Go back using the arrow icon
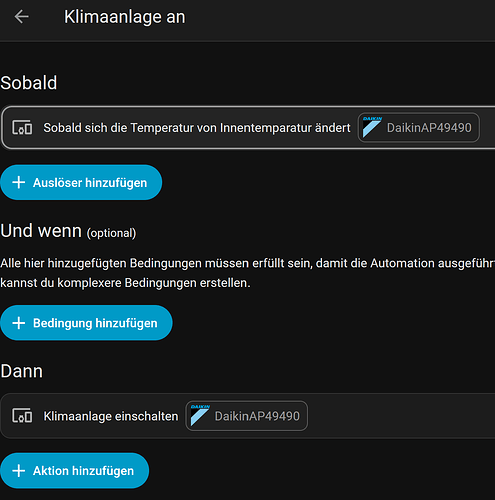The width and height of the screenshot is (495, 500). point(22,17)
